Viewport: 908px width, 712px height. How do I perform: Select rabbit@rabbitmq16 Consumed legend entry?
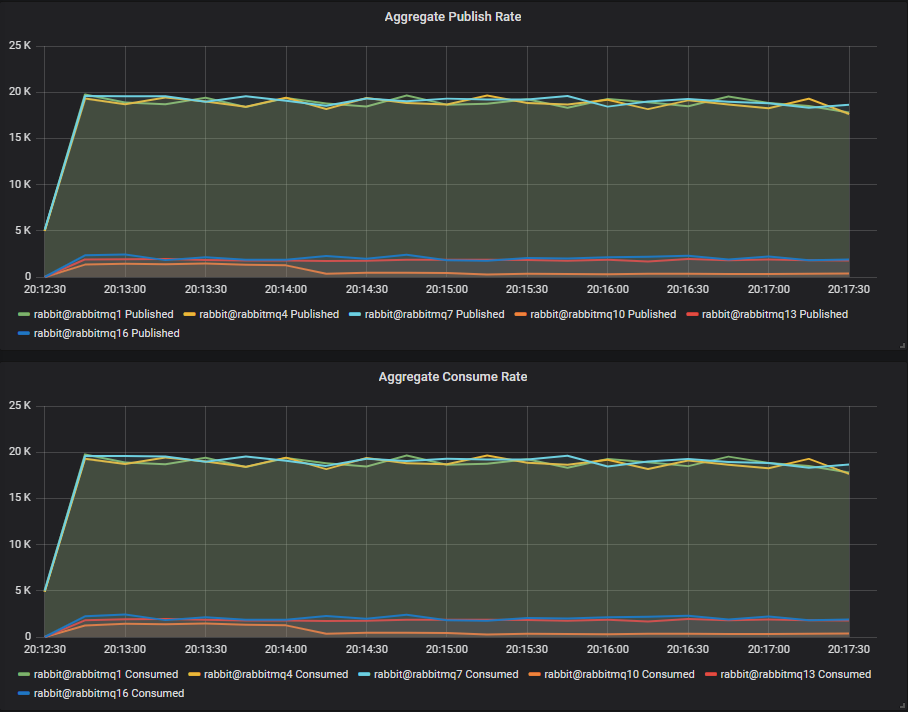tap(109, 693)
